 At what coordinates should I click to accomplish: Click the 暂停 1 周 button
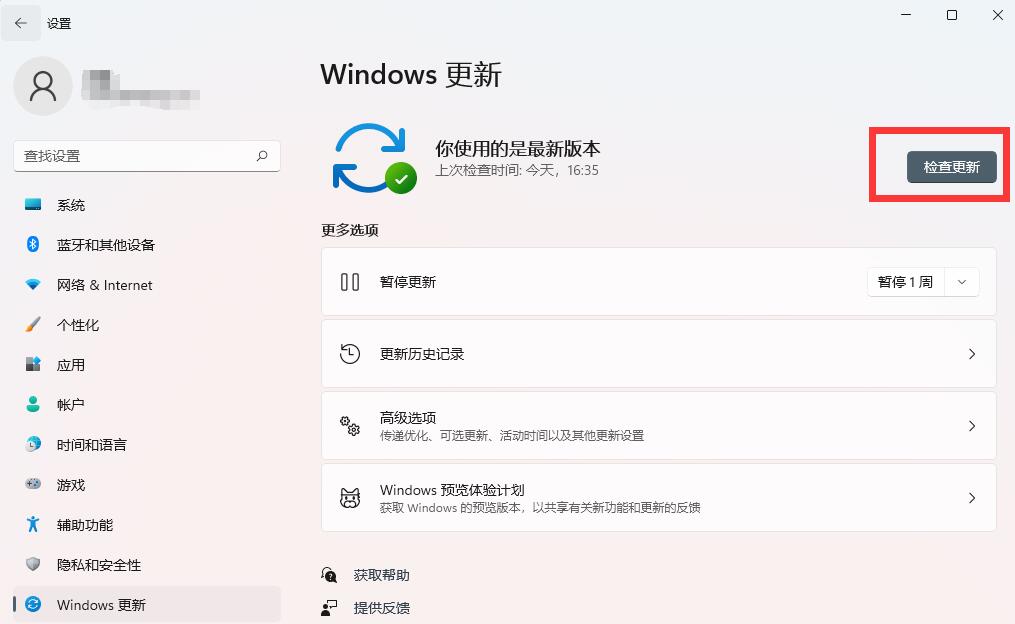tap(906, 282)
